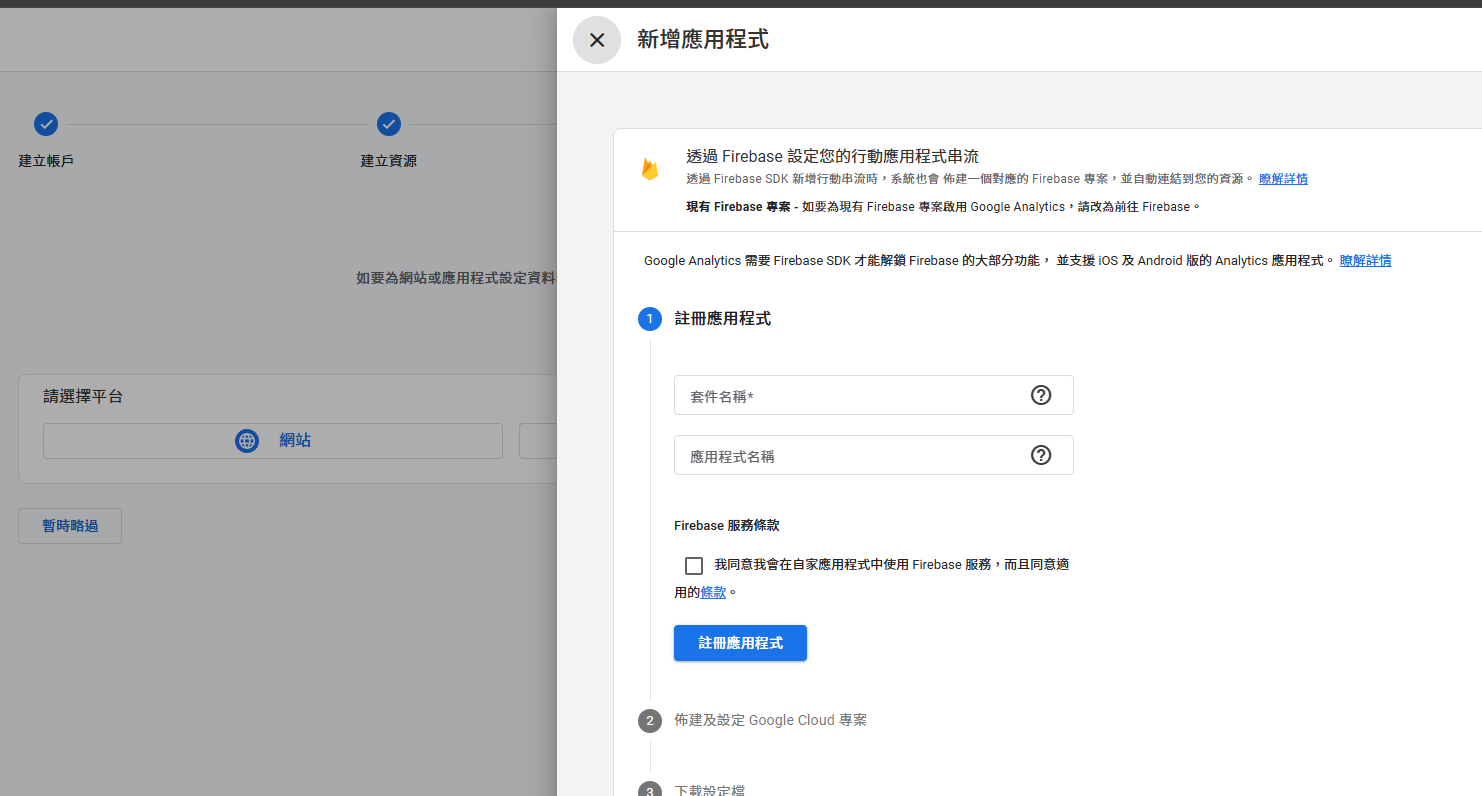Screen dimensions: 1482x796
Task: Click the 建立資源 checkmark step icon
Action: (389, 124)
